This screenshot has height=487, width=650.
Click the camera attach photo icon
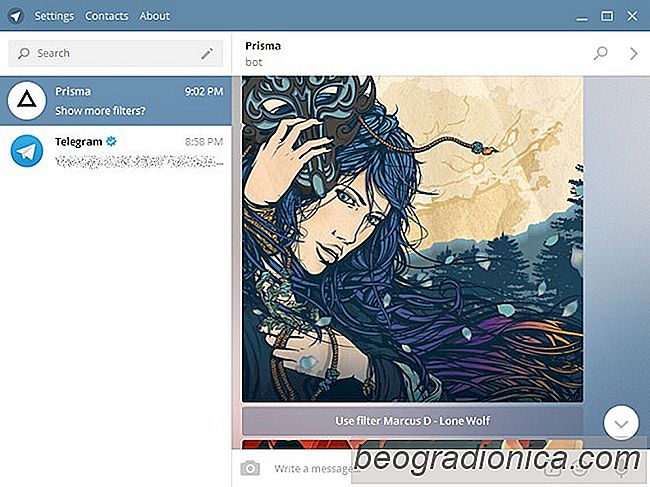click(x=250, y=468)
